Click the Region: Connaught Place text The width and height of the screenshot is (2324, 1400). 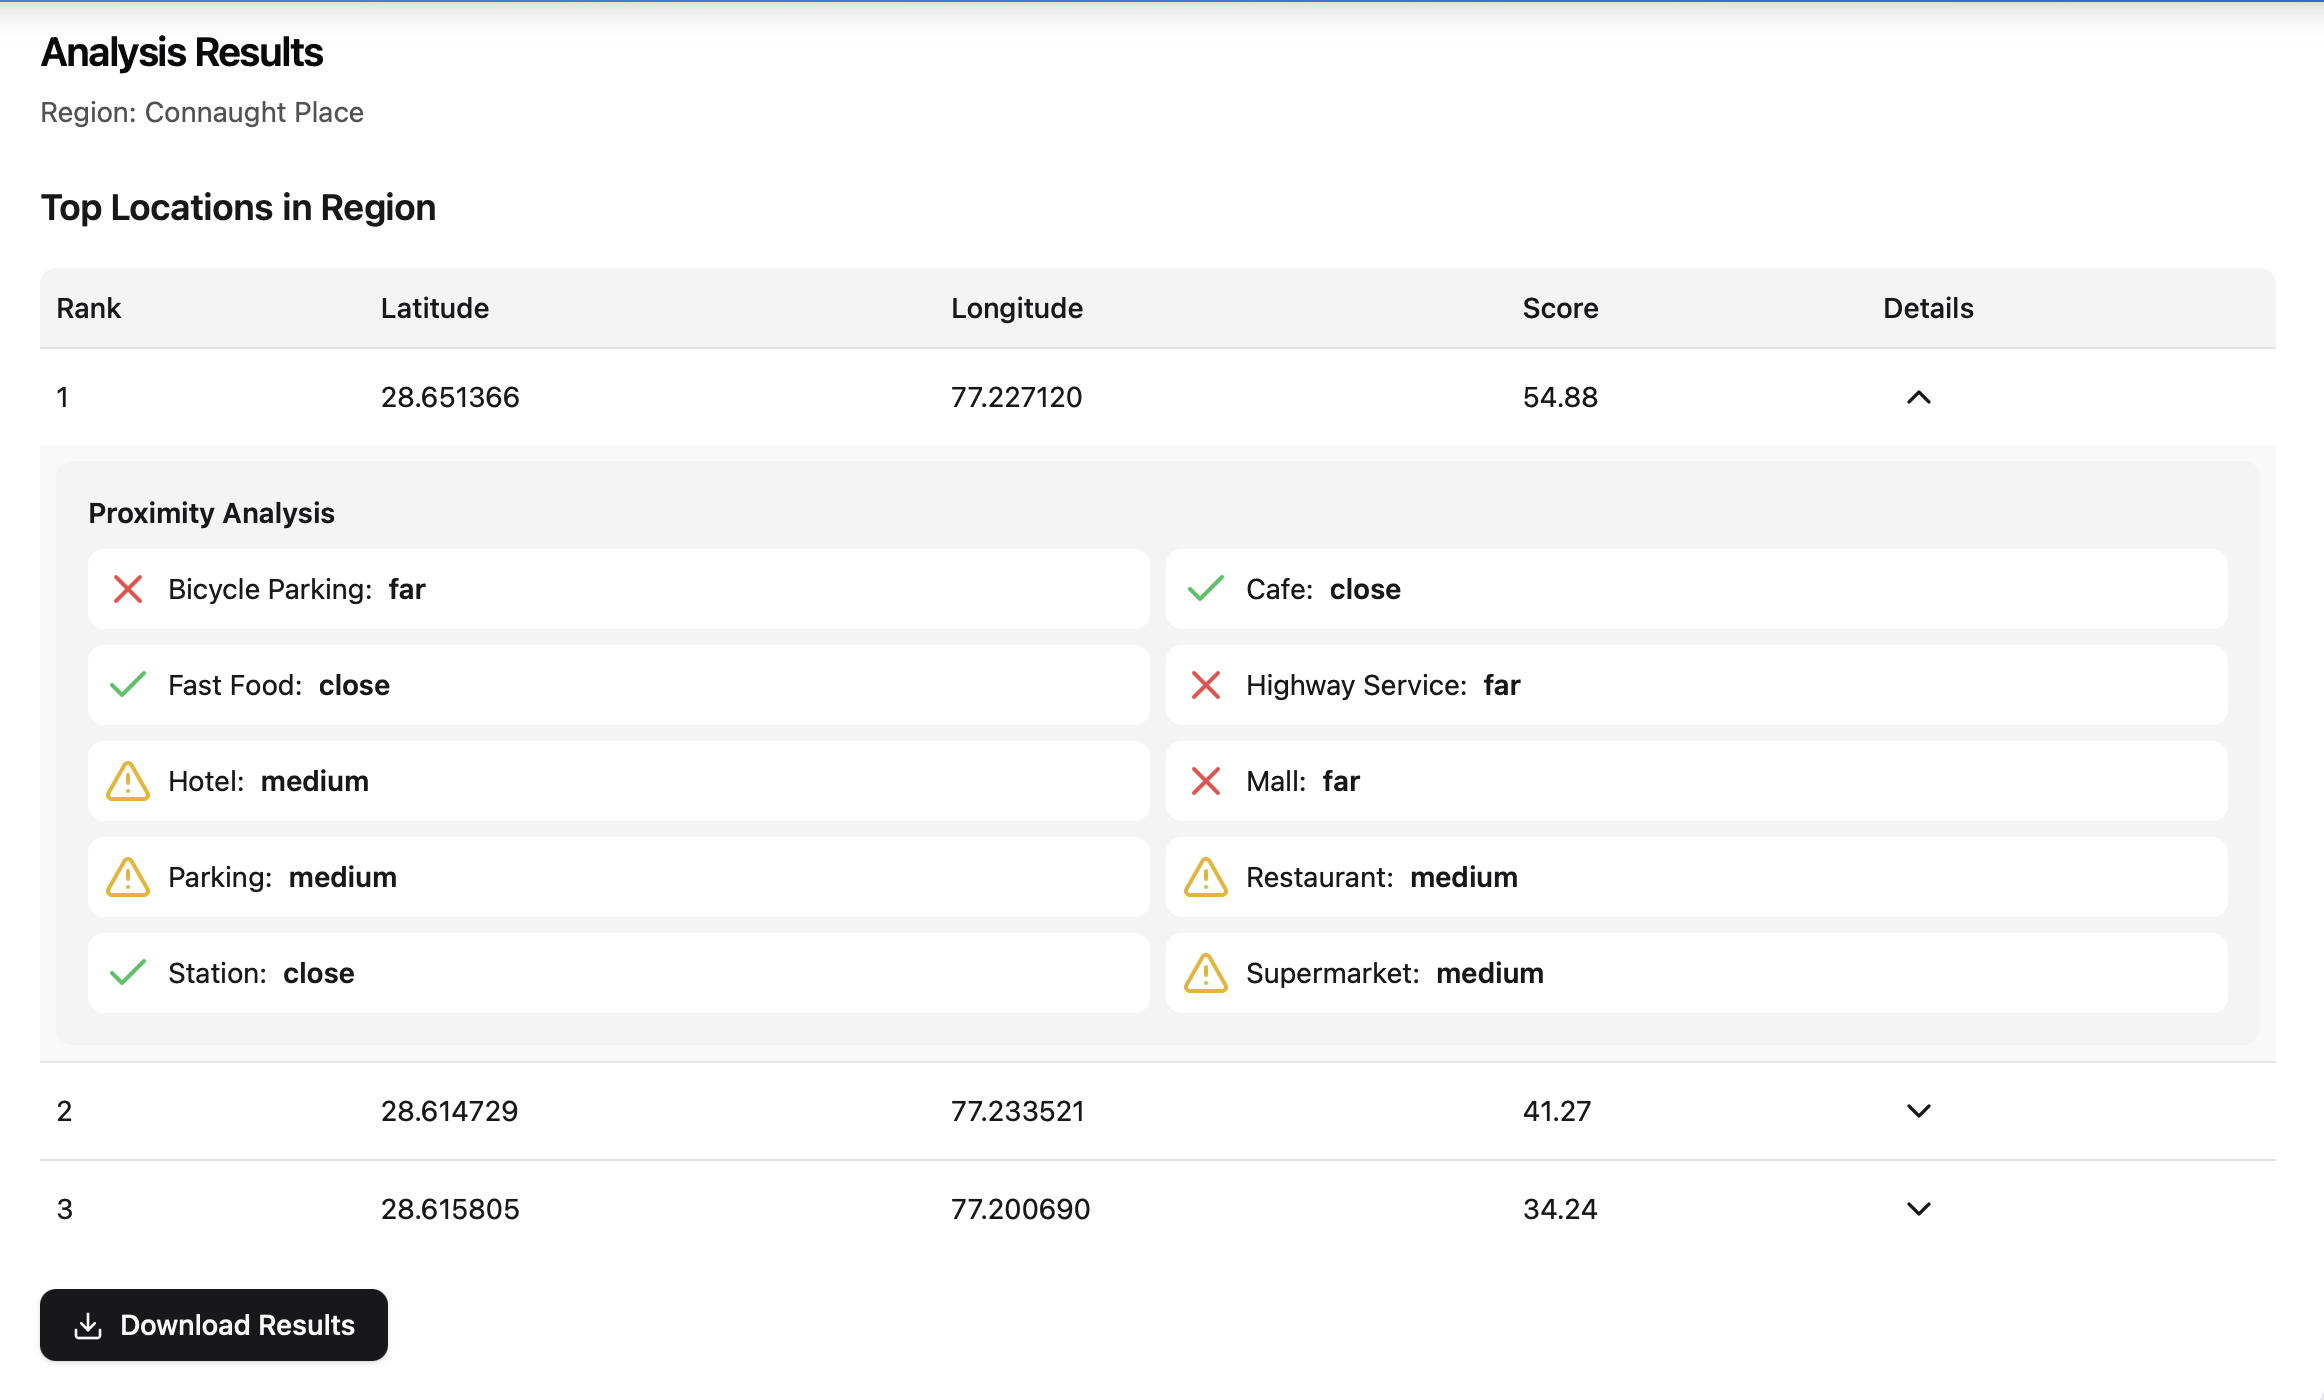pyautogui.click(x=202, y=112)
